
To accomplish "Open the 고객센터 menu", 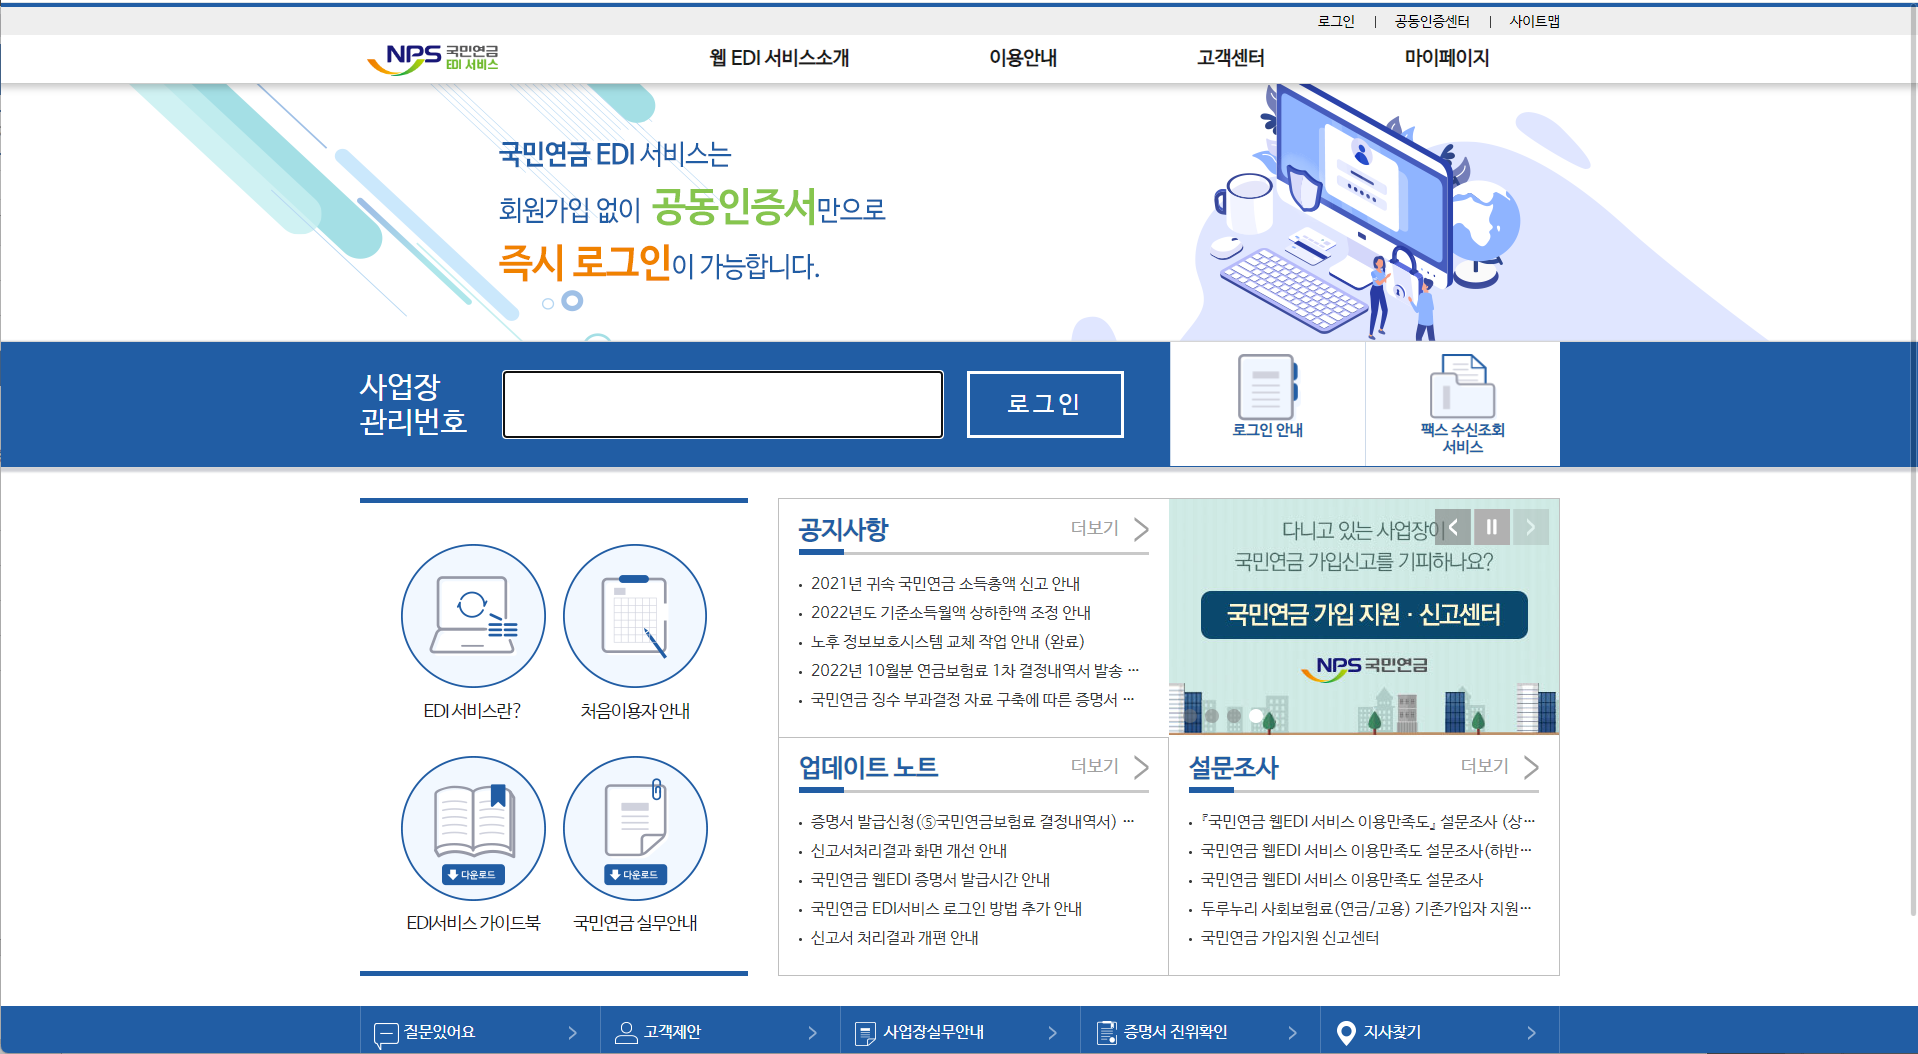I will tap(1231, 58).
